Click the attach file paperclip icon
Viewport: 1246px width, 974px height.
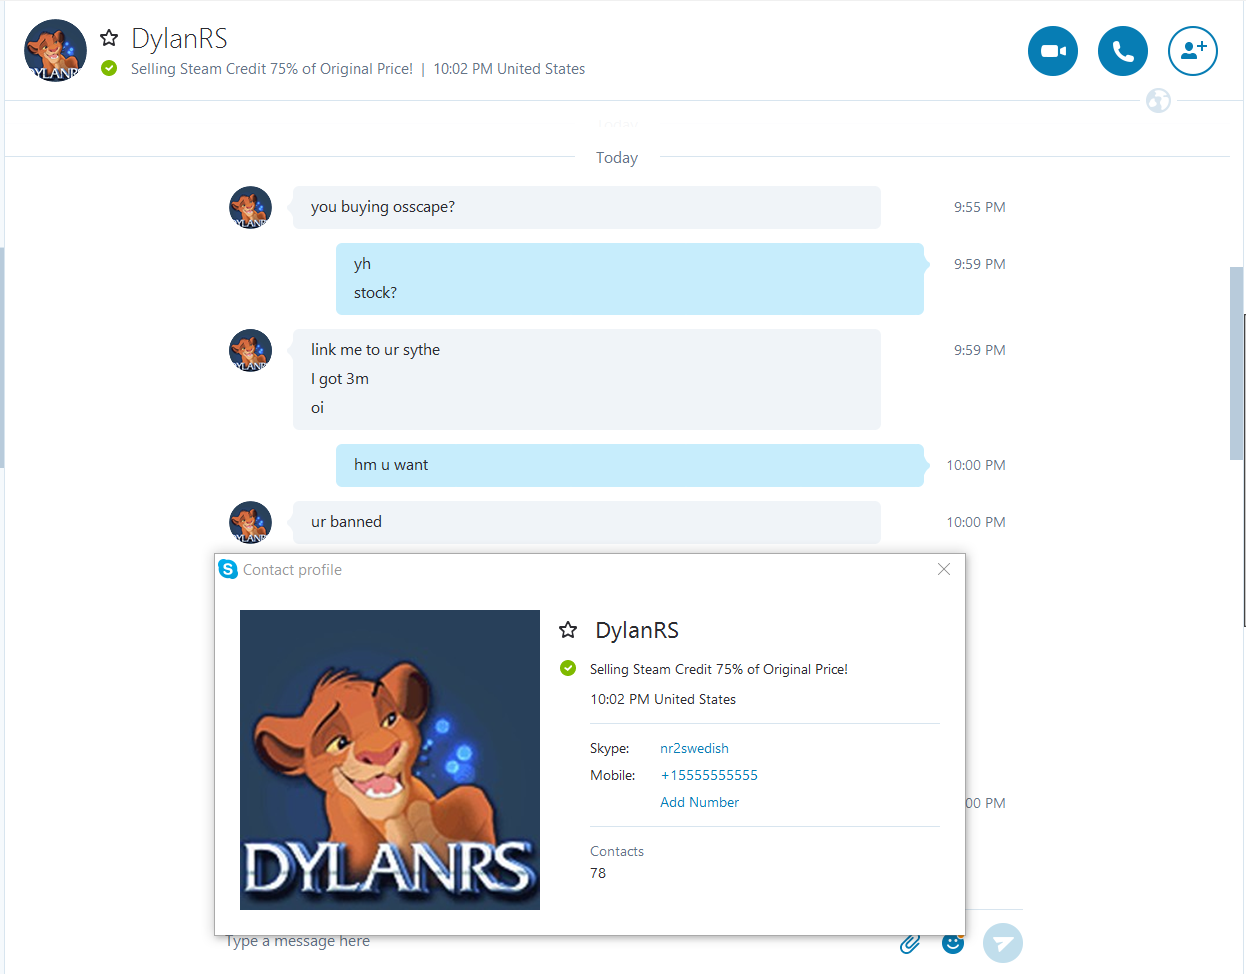point(910,943)
